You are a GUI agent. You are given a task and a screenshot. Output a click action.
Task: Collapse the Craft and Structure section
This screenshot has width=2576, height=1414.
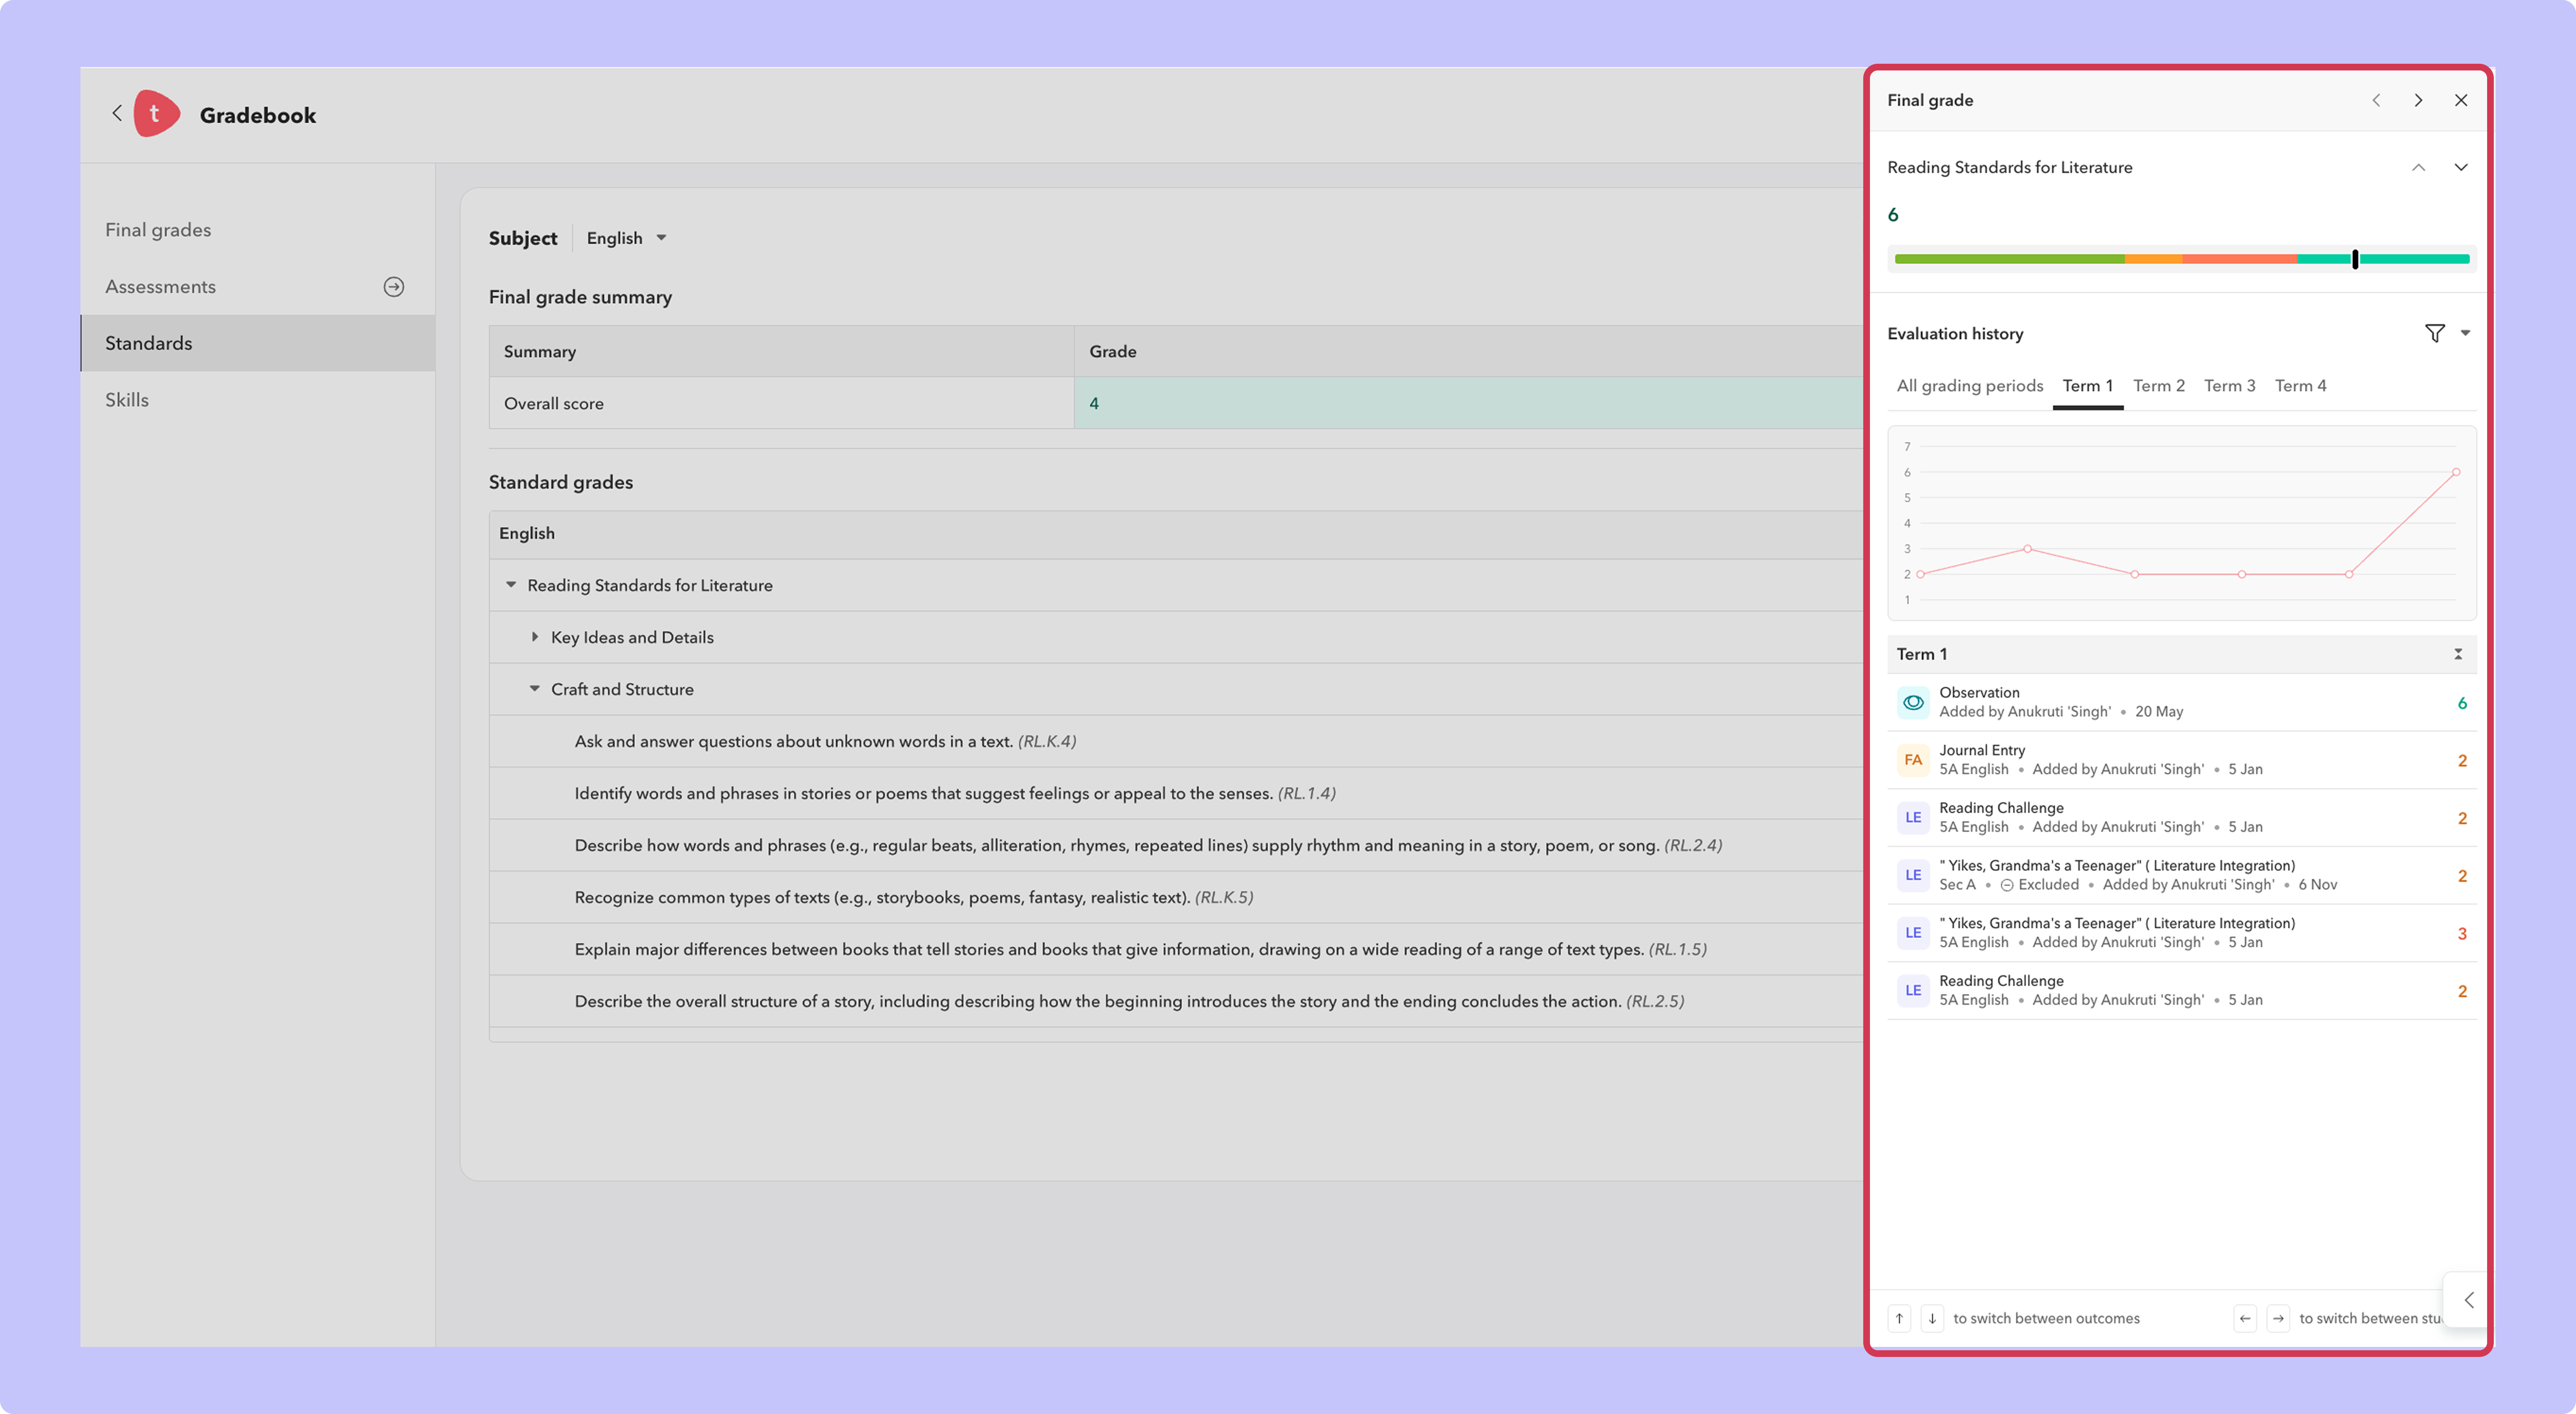(535, 689)
